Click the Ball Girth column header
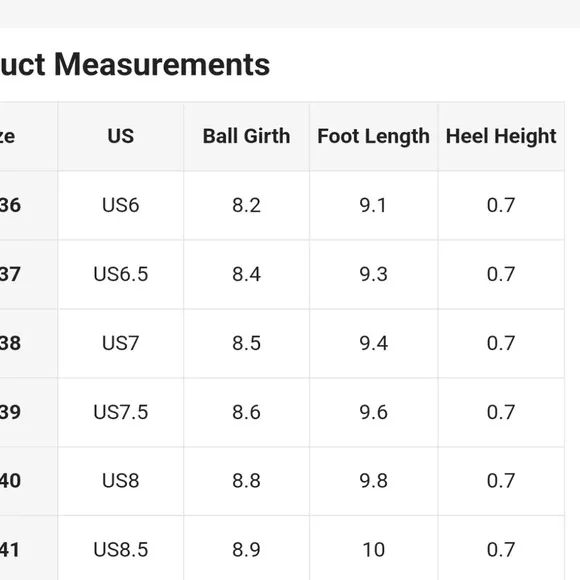 (246, 136)
